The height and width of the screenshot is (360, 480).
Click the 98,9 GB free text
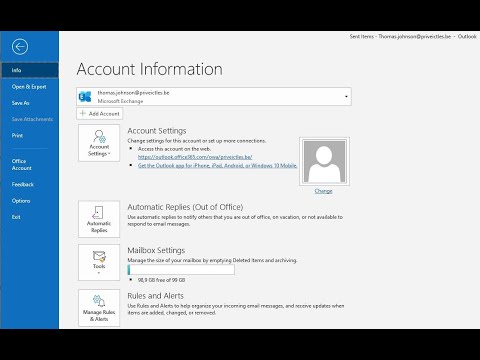tap(161, 280)
